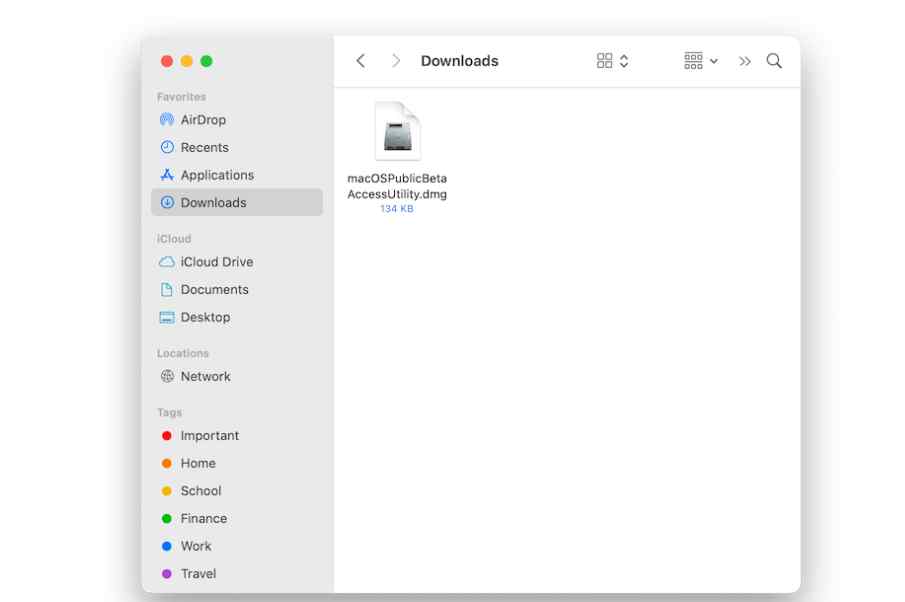Open the Group By grid dropdown
Screen dimensions: 905x602
point(701,61)
